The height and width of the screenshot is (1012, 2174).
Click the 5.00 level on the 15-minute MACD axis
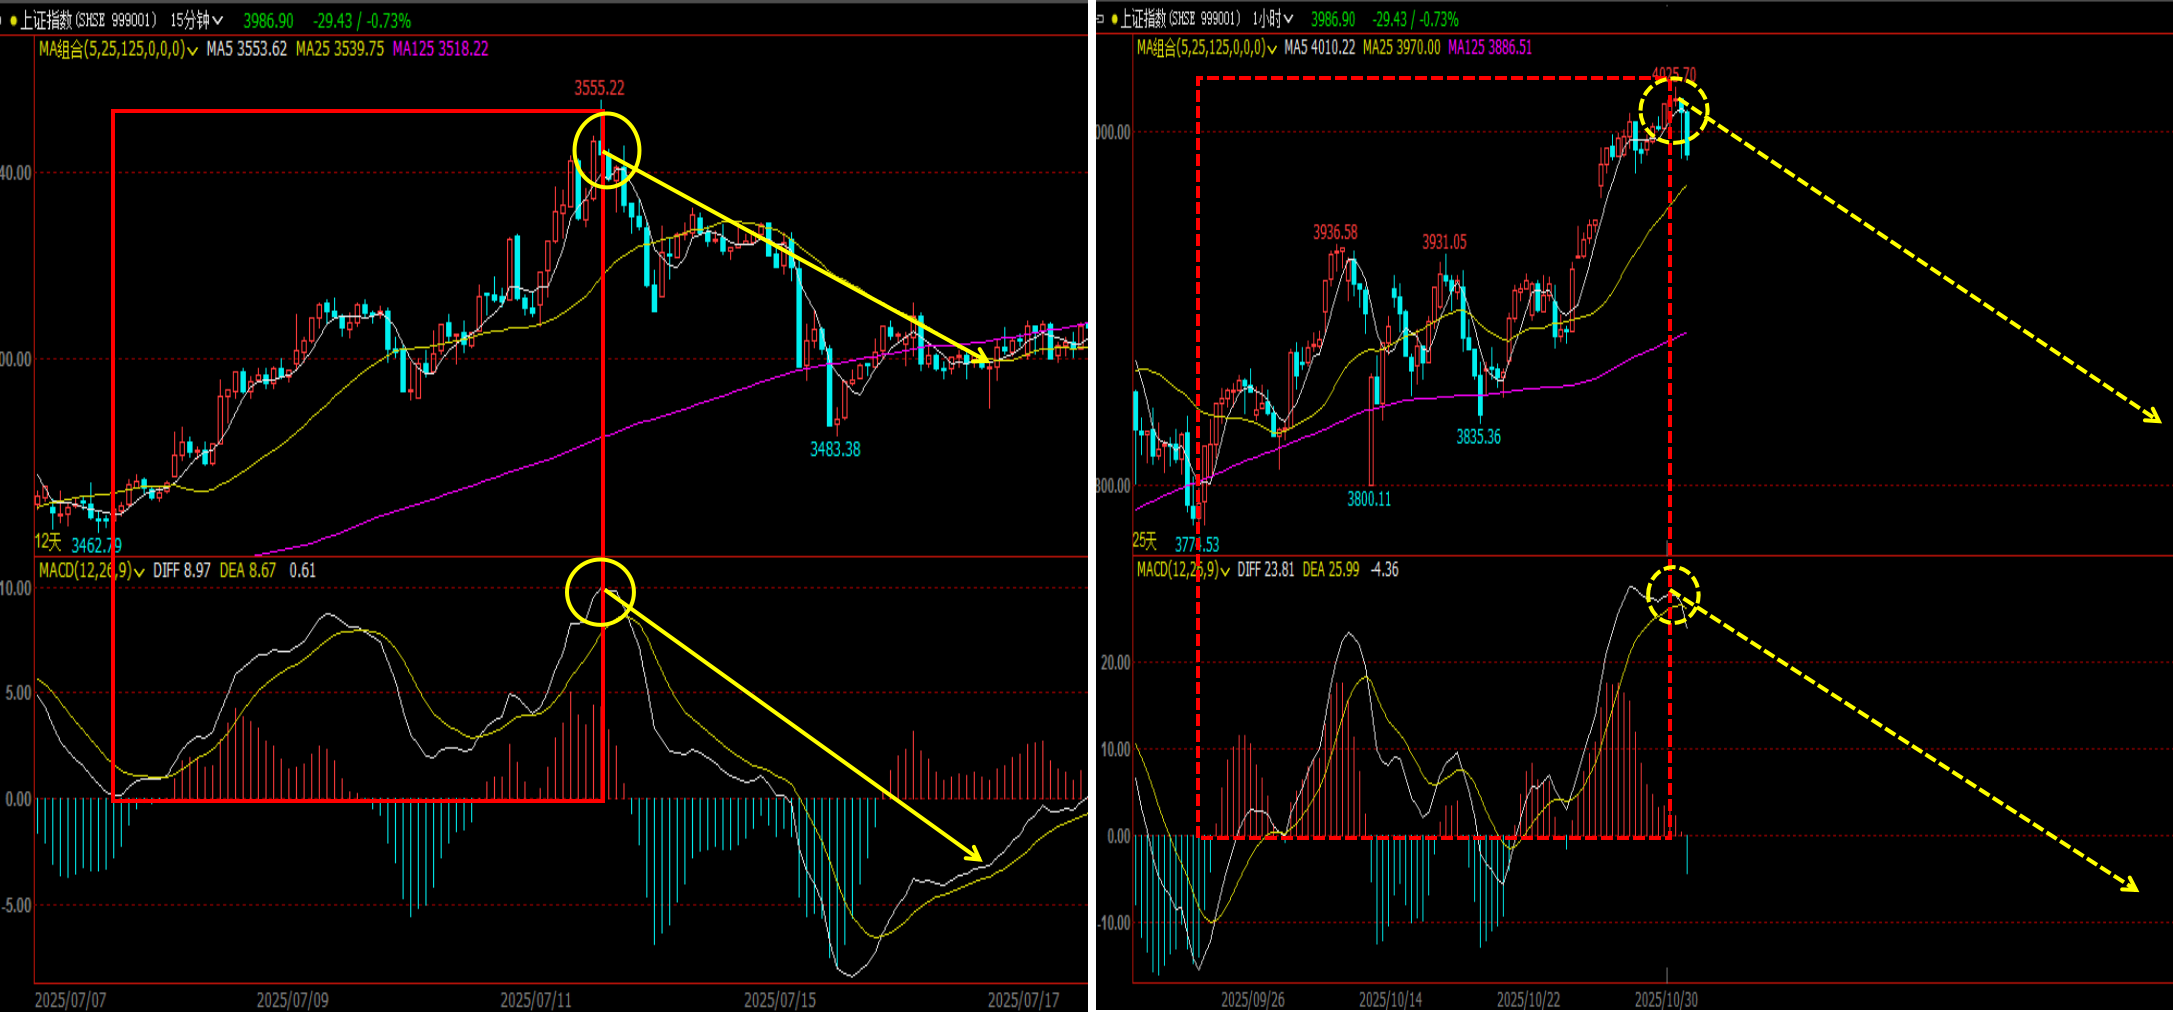(18, 693)
